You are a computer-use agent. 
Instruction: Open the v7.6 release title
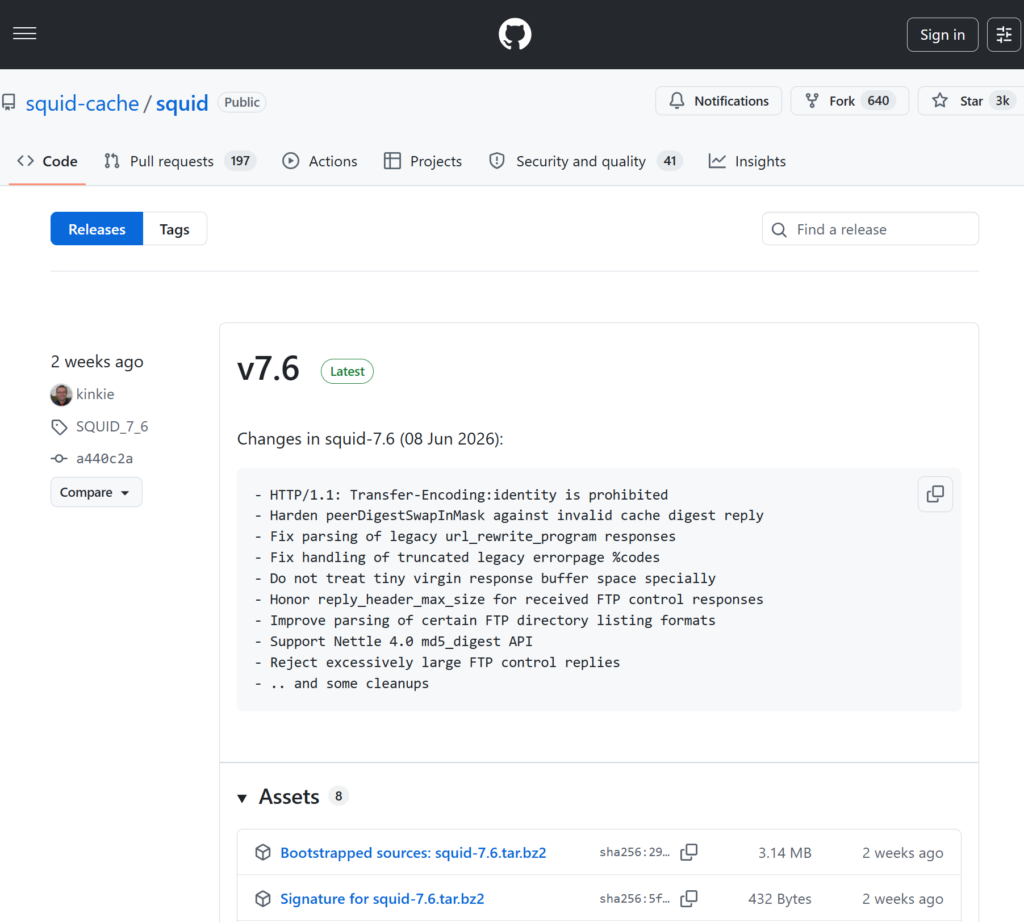[268, 368]
